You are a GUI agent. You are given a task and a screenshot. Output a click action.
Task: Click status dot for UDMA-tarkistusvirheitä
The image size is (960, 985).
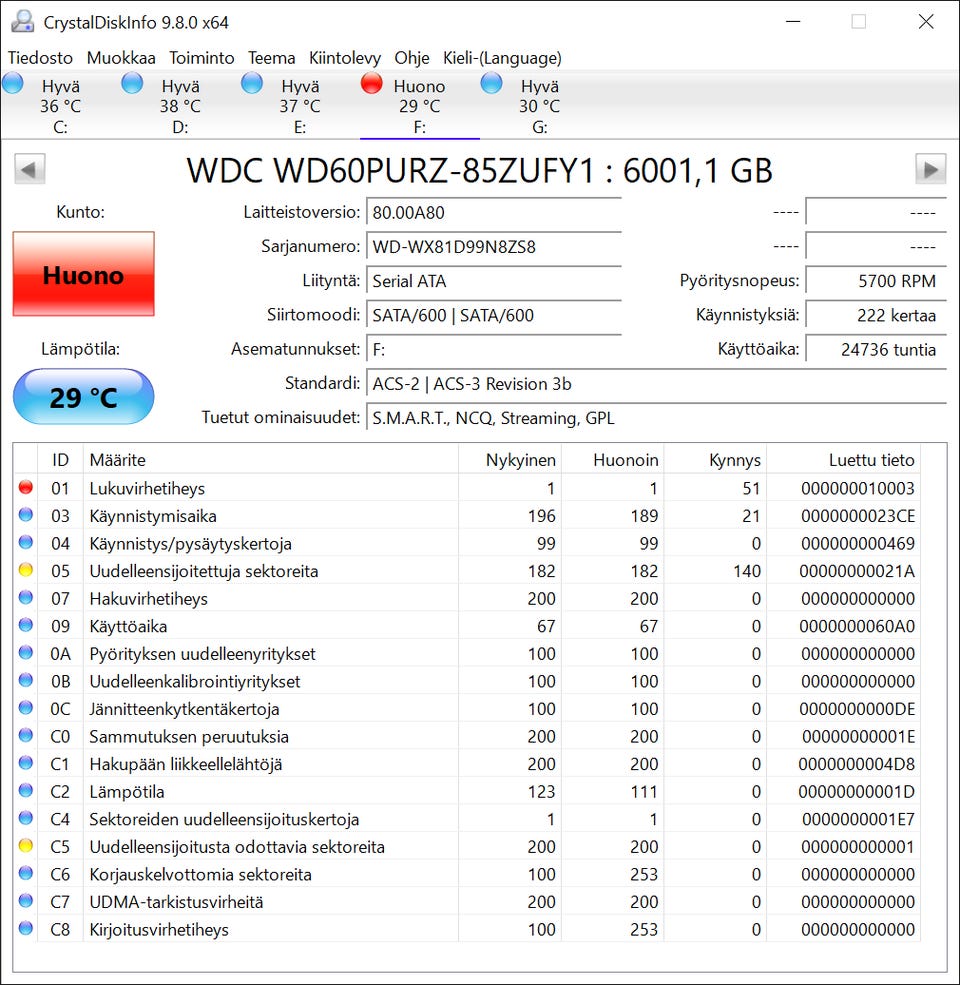[x=26, y=901]
